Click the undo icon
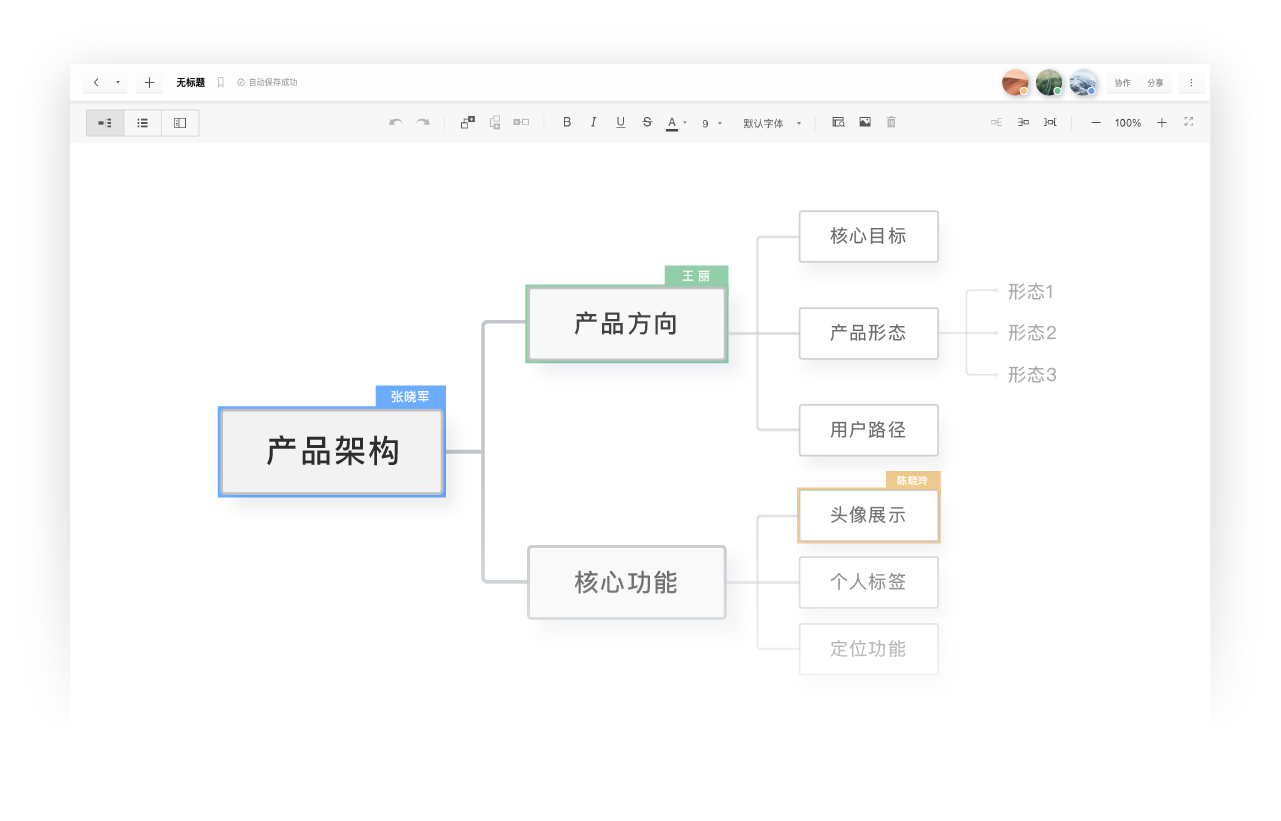The height and width of the screenshot is (821, 1281). point(395,122)
